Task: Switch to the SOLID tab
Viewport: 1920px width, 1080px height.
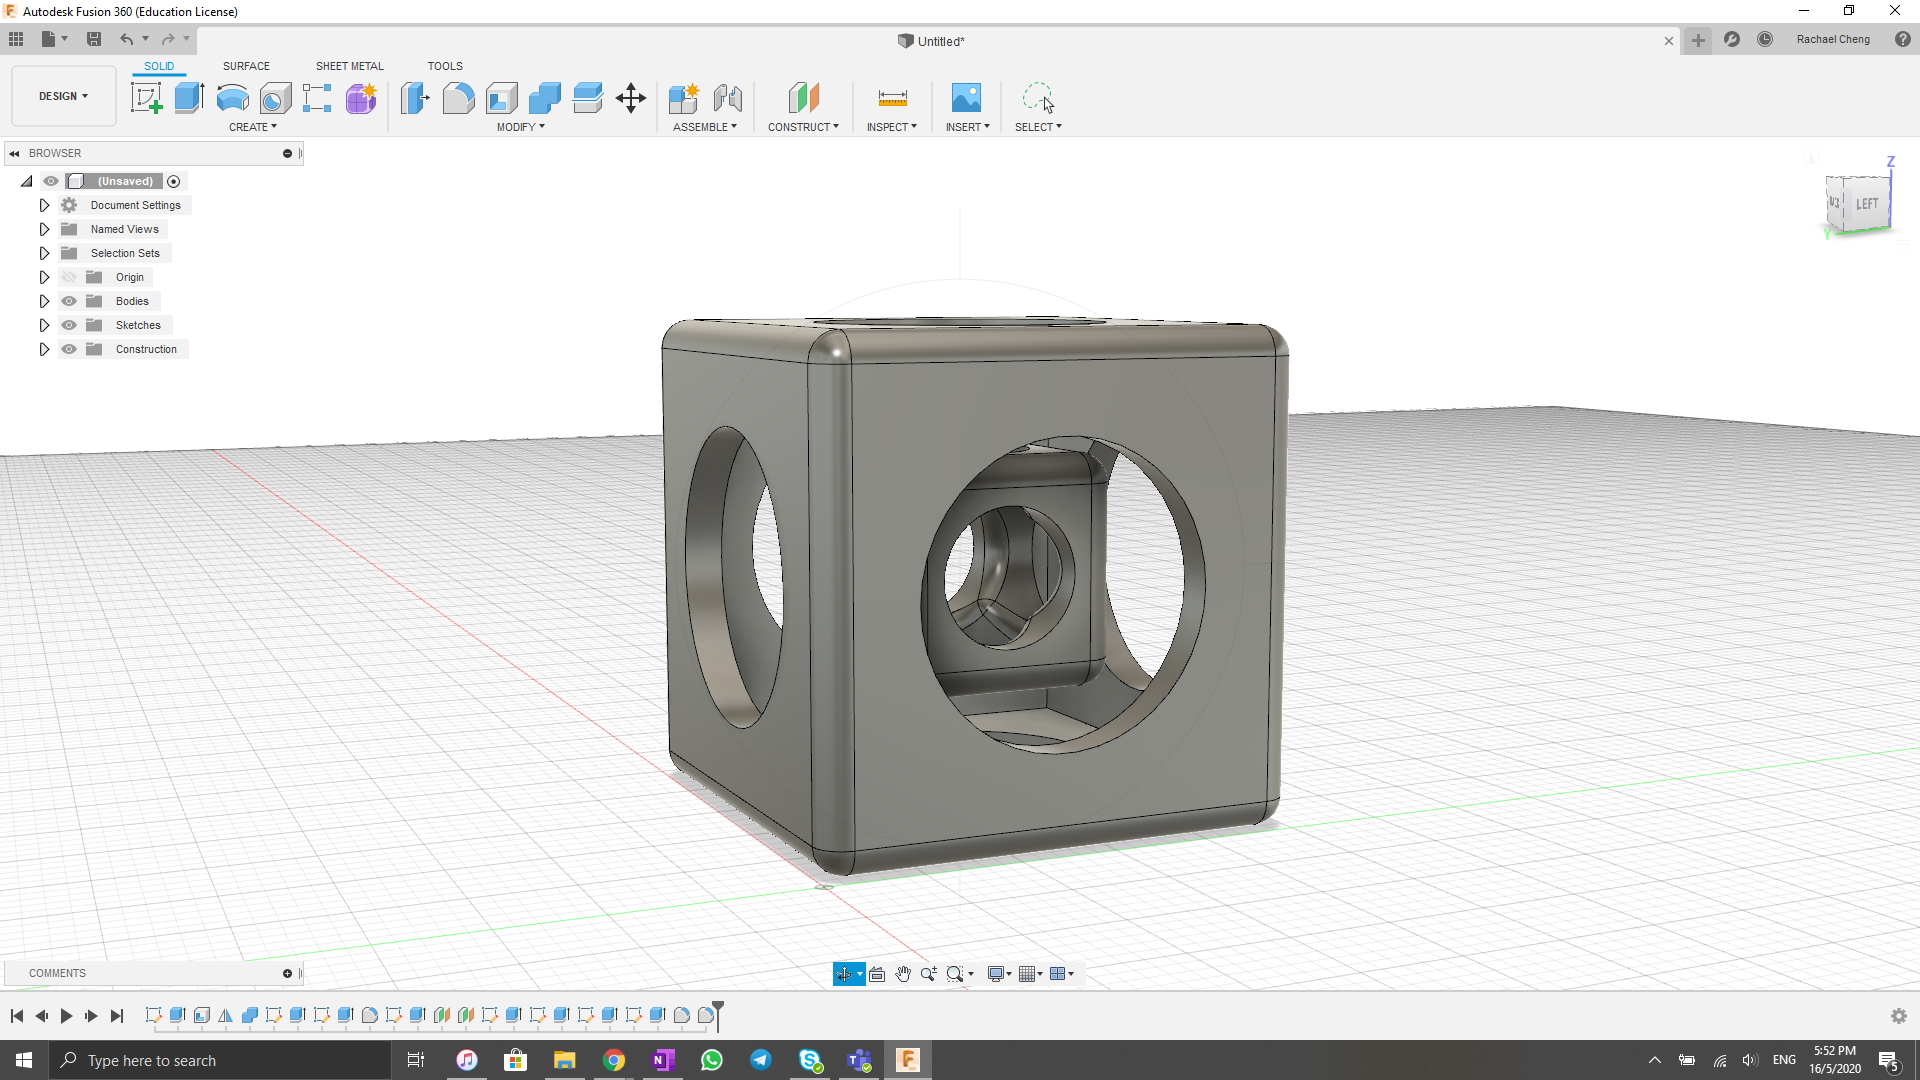Action: point(159,66)
